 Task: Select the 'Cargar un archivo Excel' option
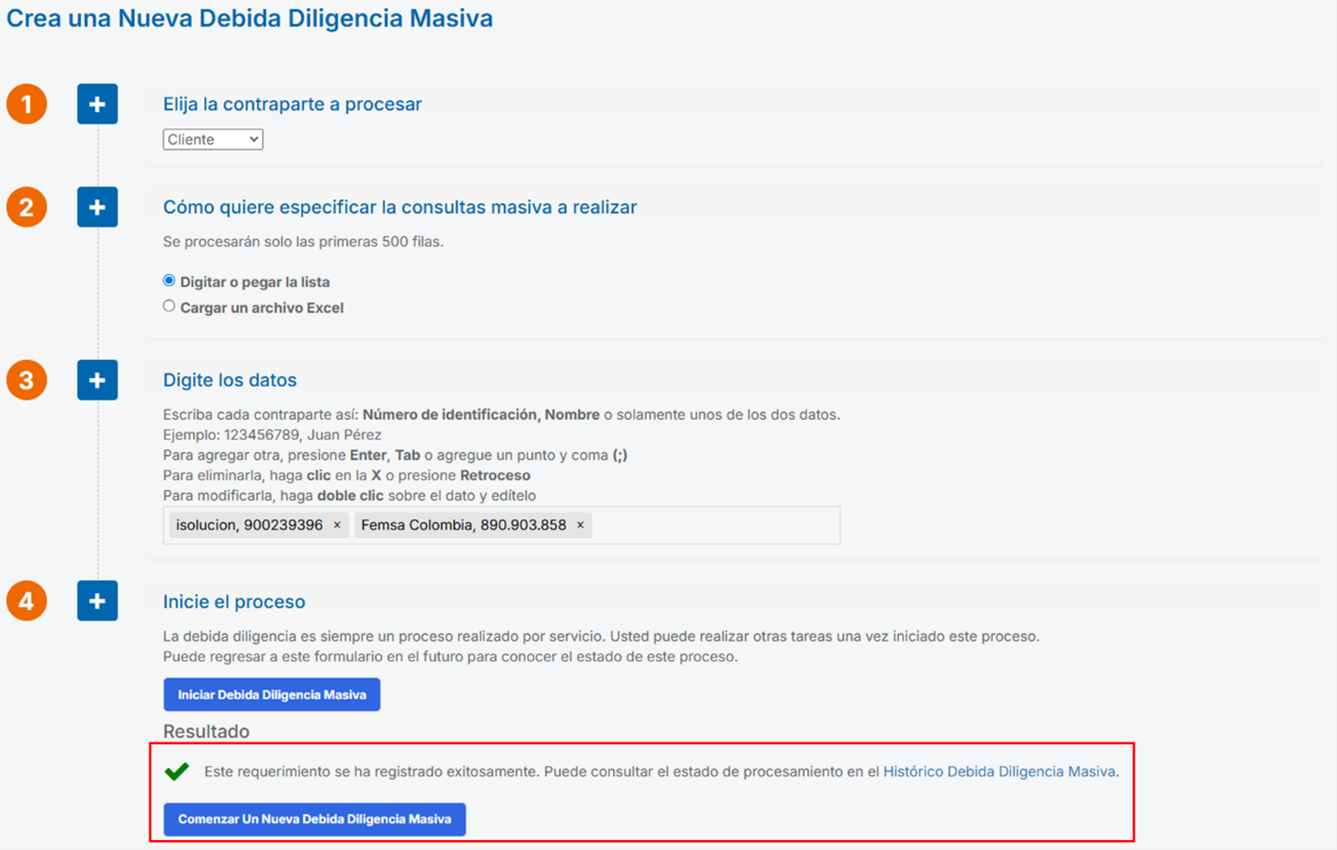tap(168, 307)
